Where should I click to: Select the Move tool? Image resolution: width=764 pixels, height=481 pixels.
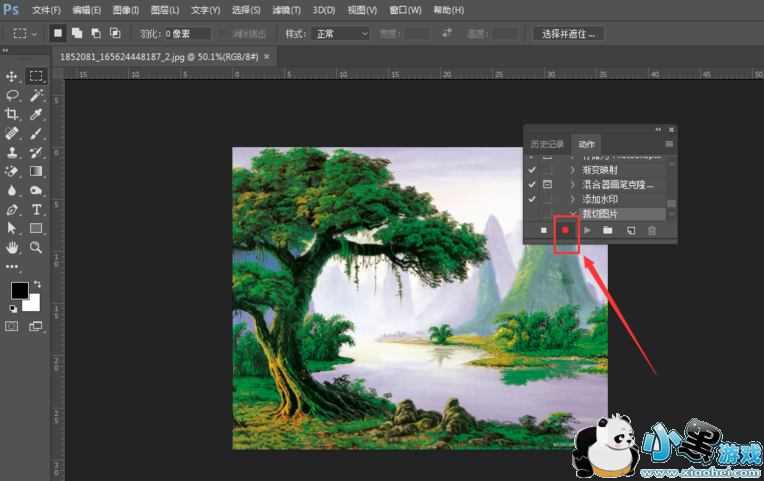tap(12, 76)
